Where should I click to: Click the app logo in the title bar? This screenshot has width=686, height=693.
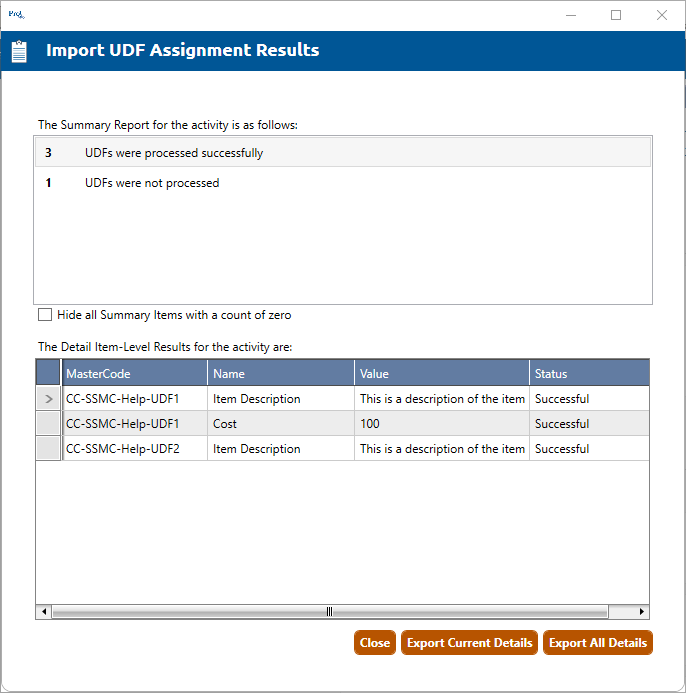click(x=16, y=14)
